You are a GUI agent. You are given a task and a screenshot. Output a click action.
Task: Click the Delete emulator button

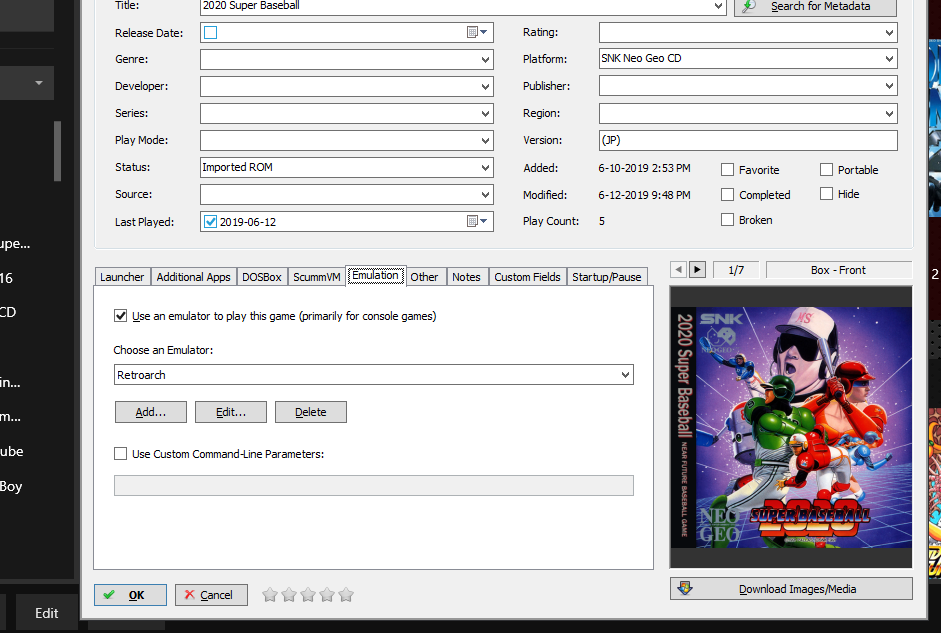310,412
